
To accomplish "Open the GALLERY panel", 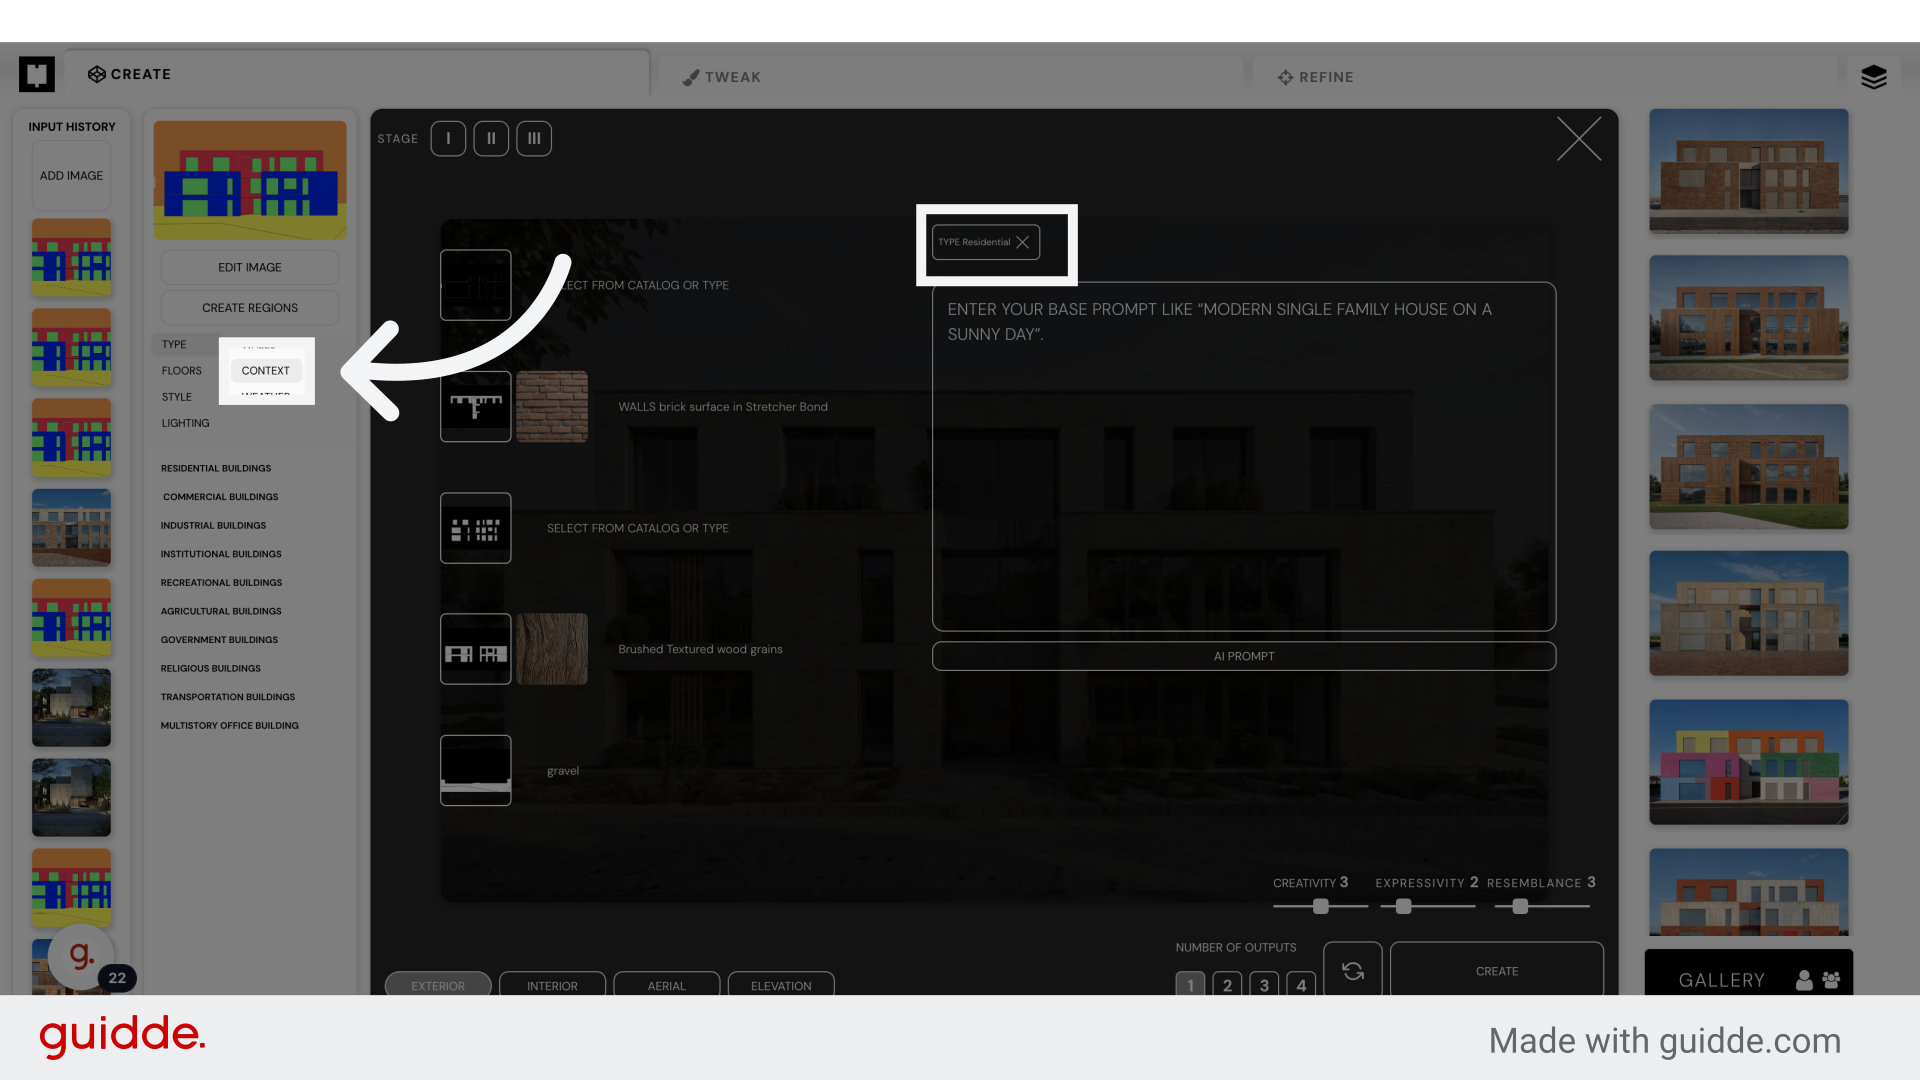I will click(x=1721, y=980).
